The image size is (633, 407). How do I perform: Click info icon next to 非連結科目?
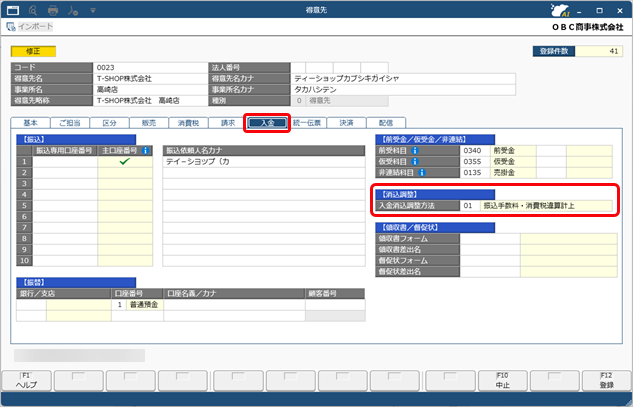pos(422,172)
